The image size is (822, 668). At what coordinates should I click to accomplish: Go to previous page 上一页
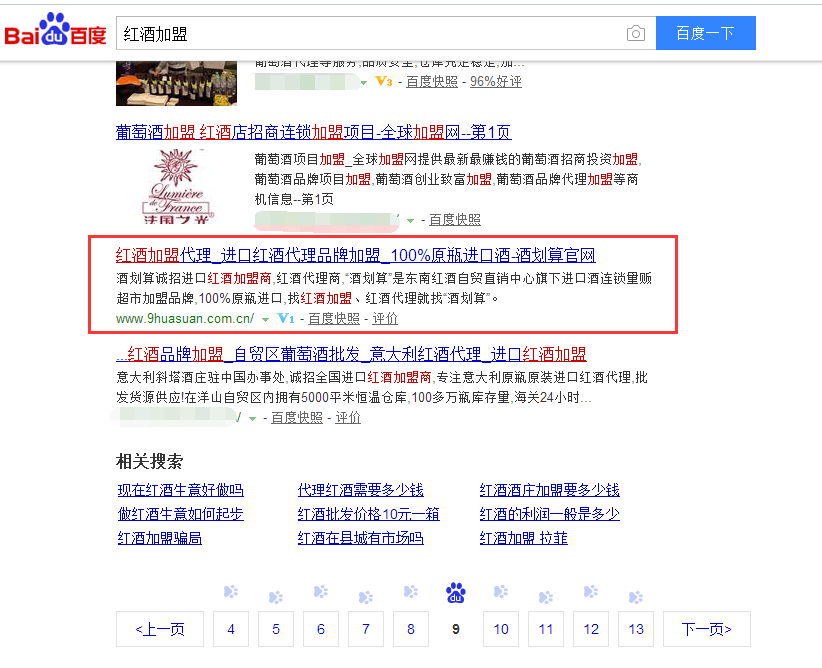point(160,629)
